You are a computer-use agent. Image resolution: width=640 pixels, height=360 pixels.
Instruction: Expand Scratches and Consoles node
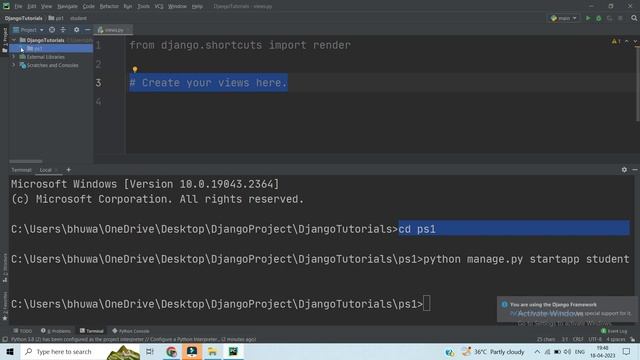coord(13,65)
